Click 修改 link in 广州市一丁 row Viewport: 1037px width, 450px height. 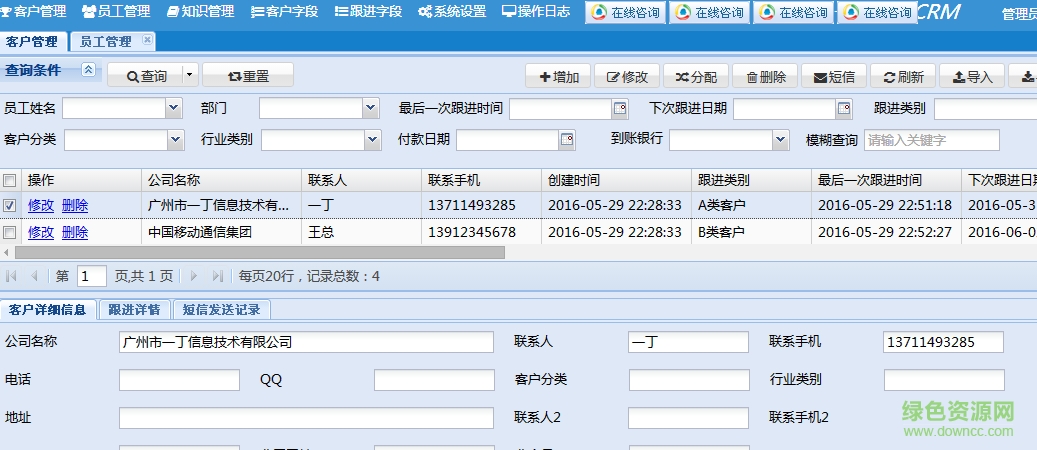(41, 206)
